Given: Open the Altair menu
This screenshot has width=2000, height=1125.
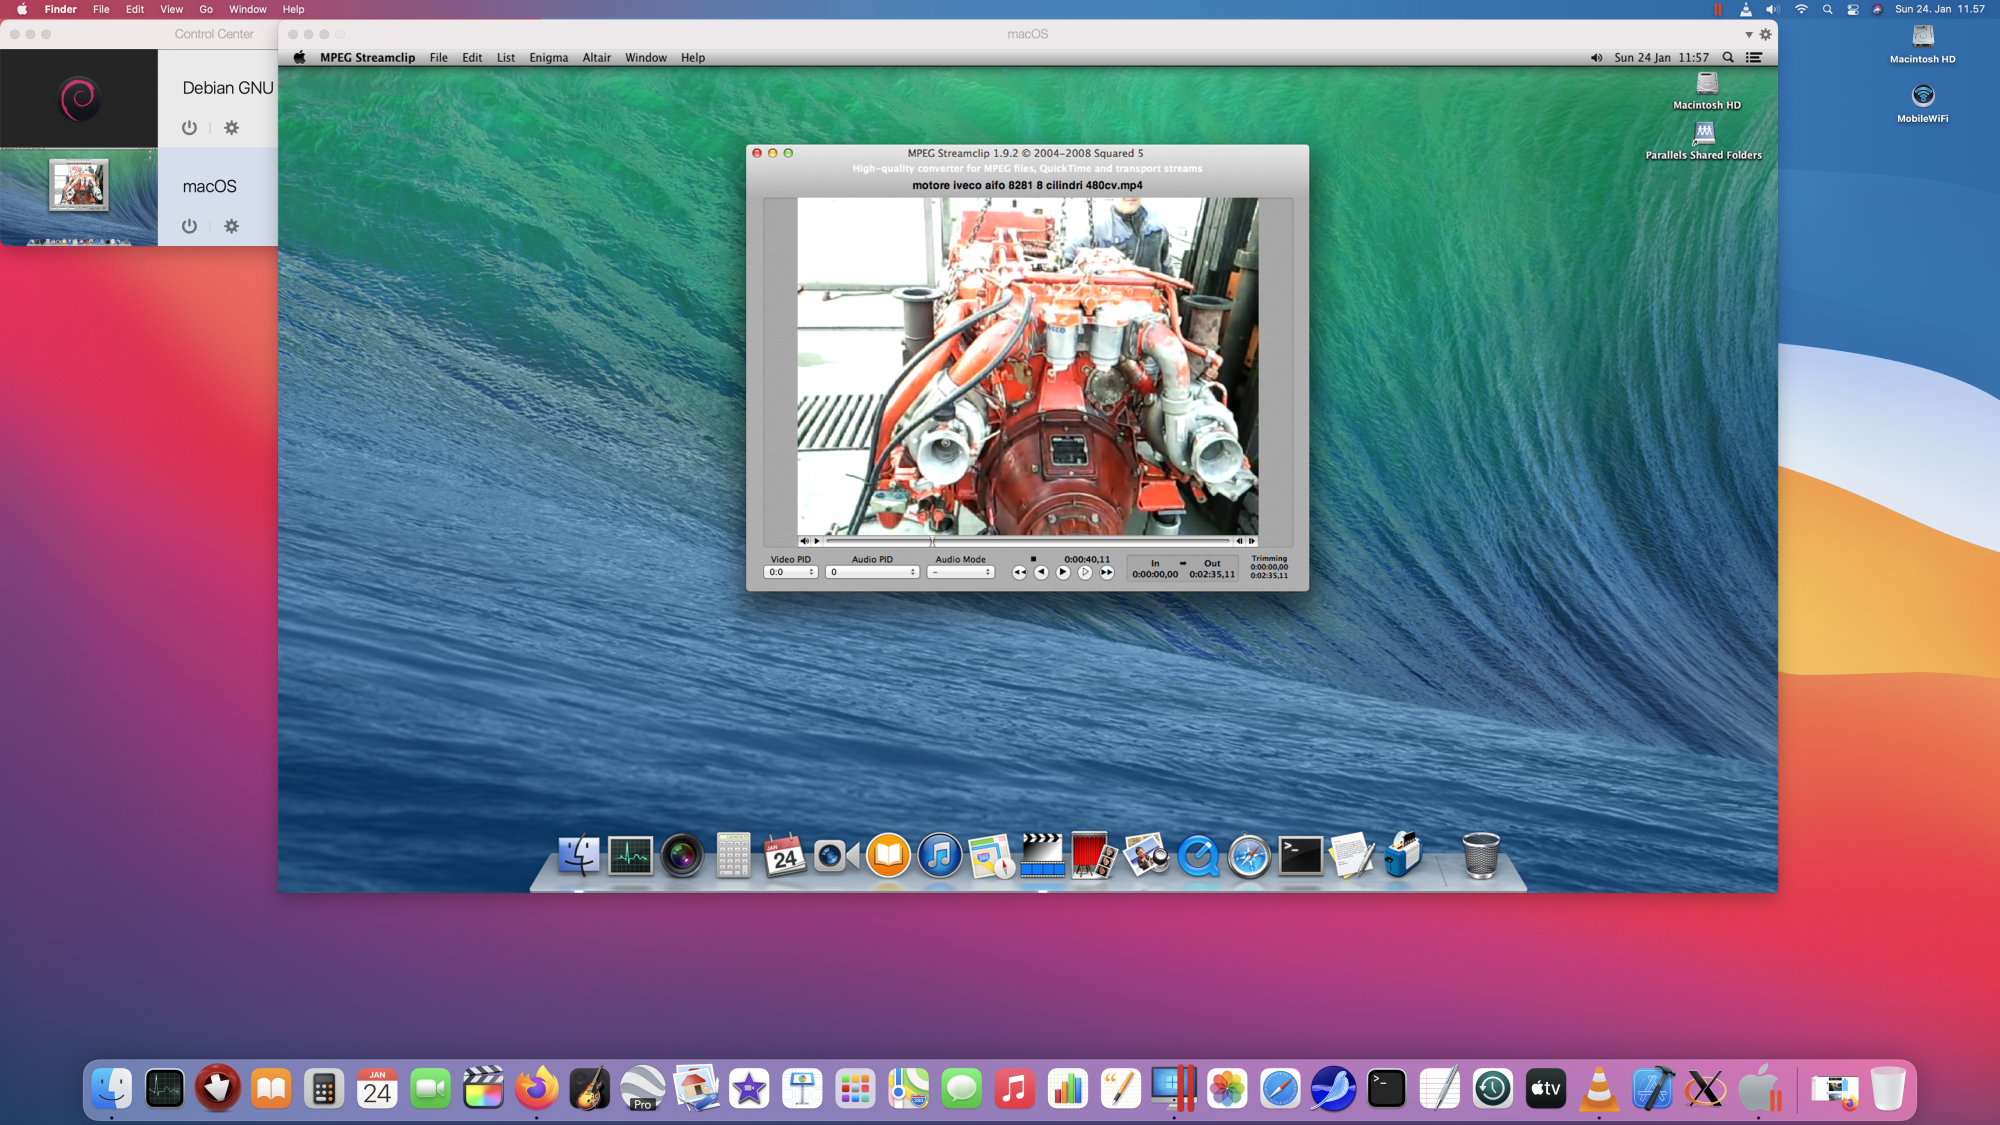Looking at the screenshot, I should pyautogui.click(x=596, y=58).
